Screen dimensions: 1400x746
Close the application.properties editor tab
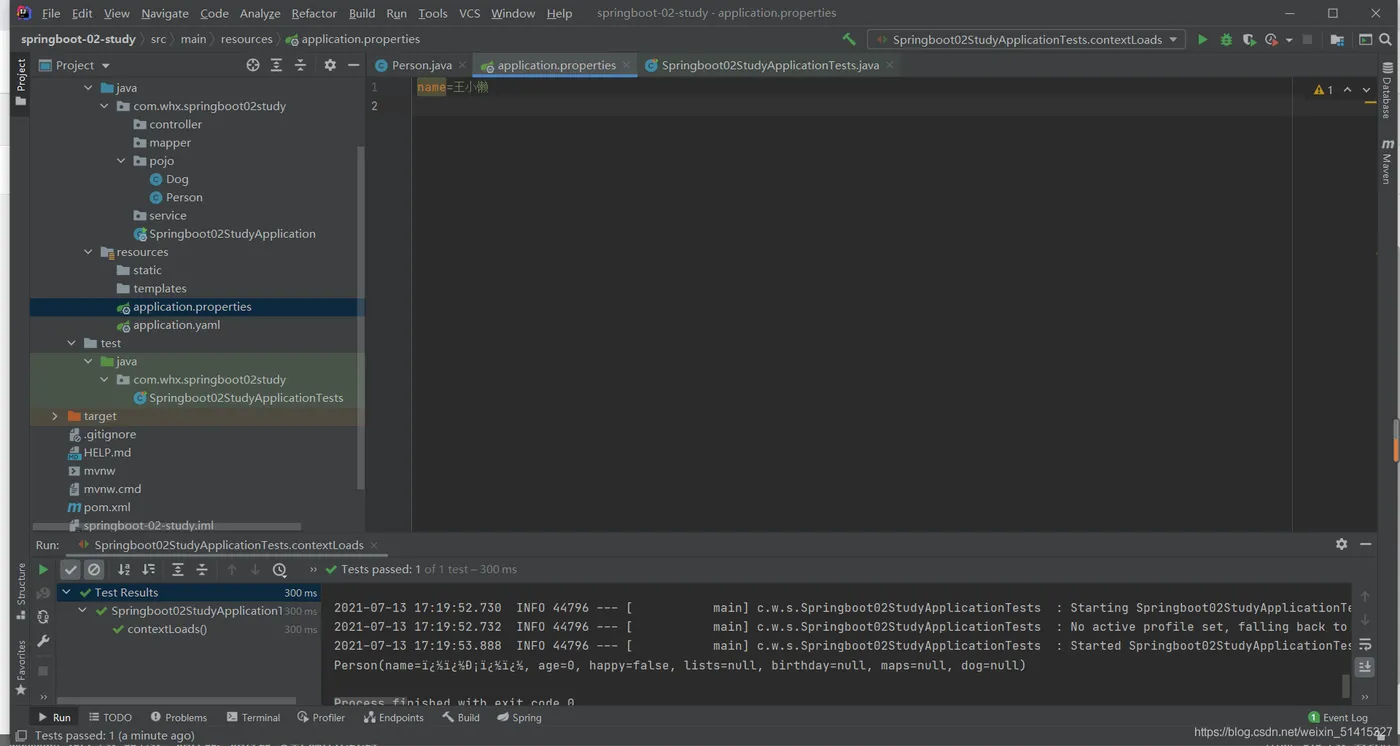[x=627, y=65]
